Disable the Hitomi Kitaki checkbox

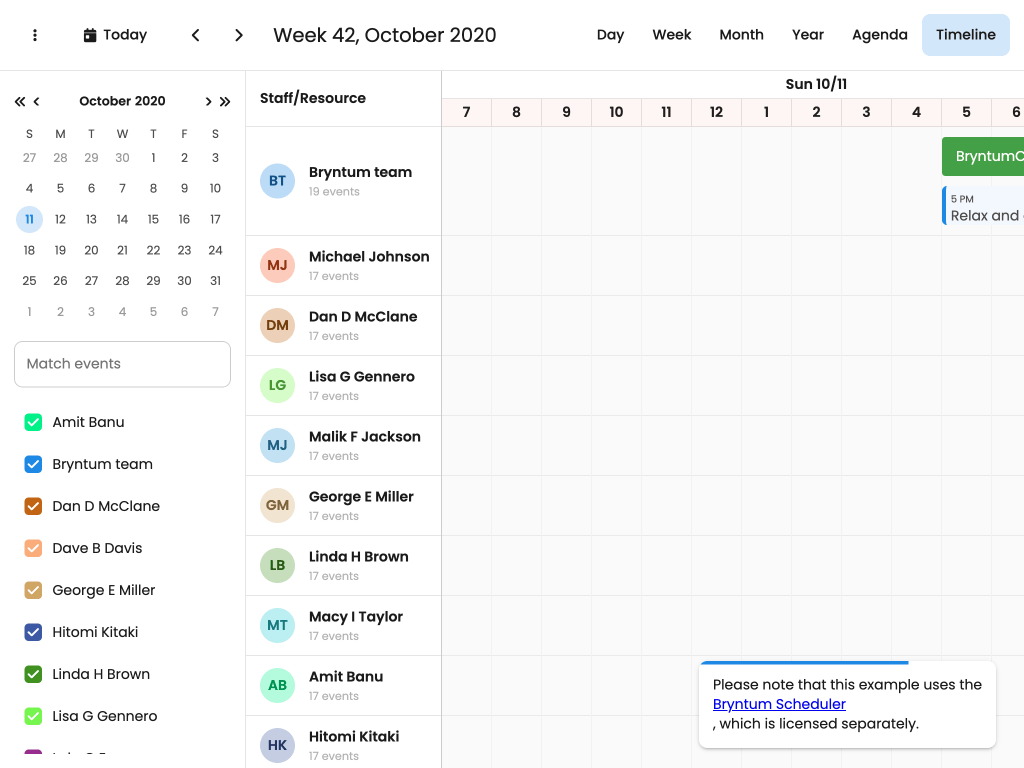click(x=33, y=632)
